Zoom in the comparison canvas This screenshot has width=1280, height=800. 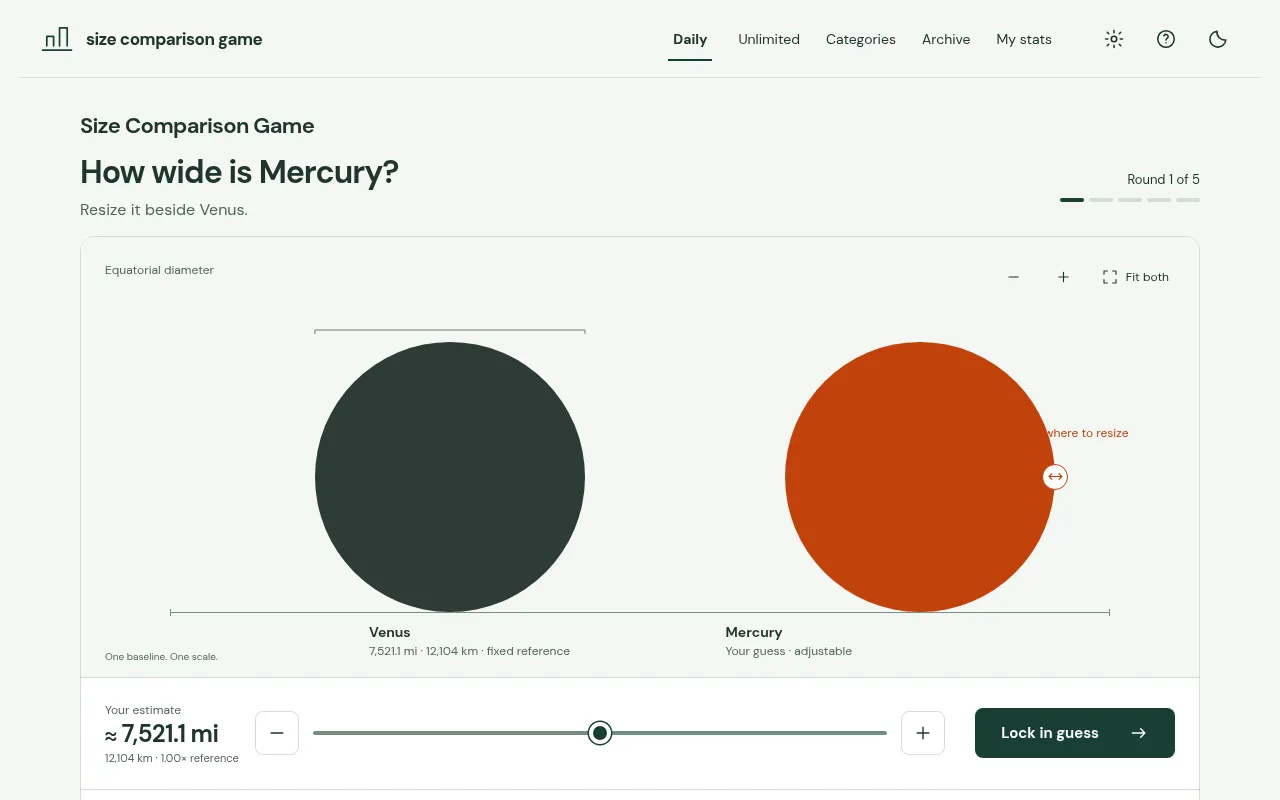coord(1063,277)
